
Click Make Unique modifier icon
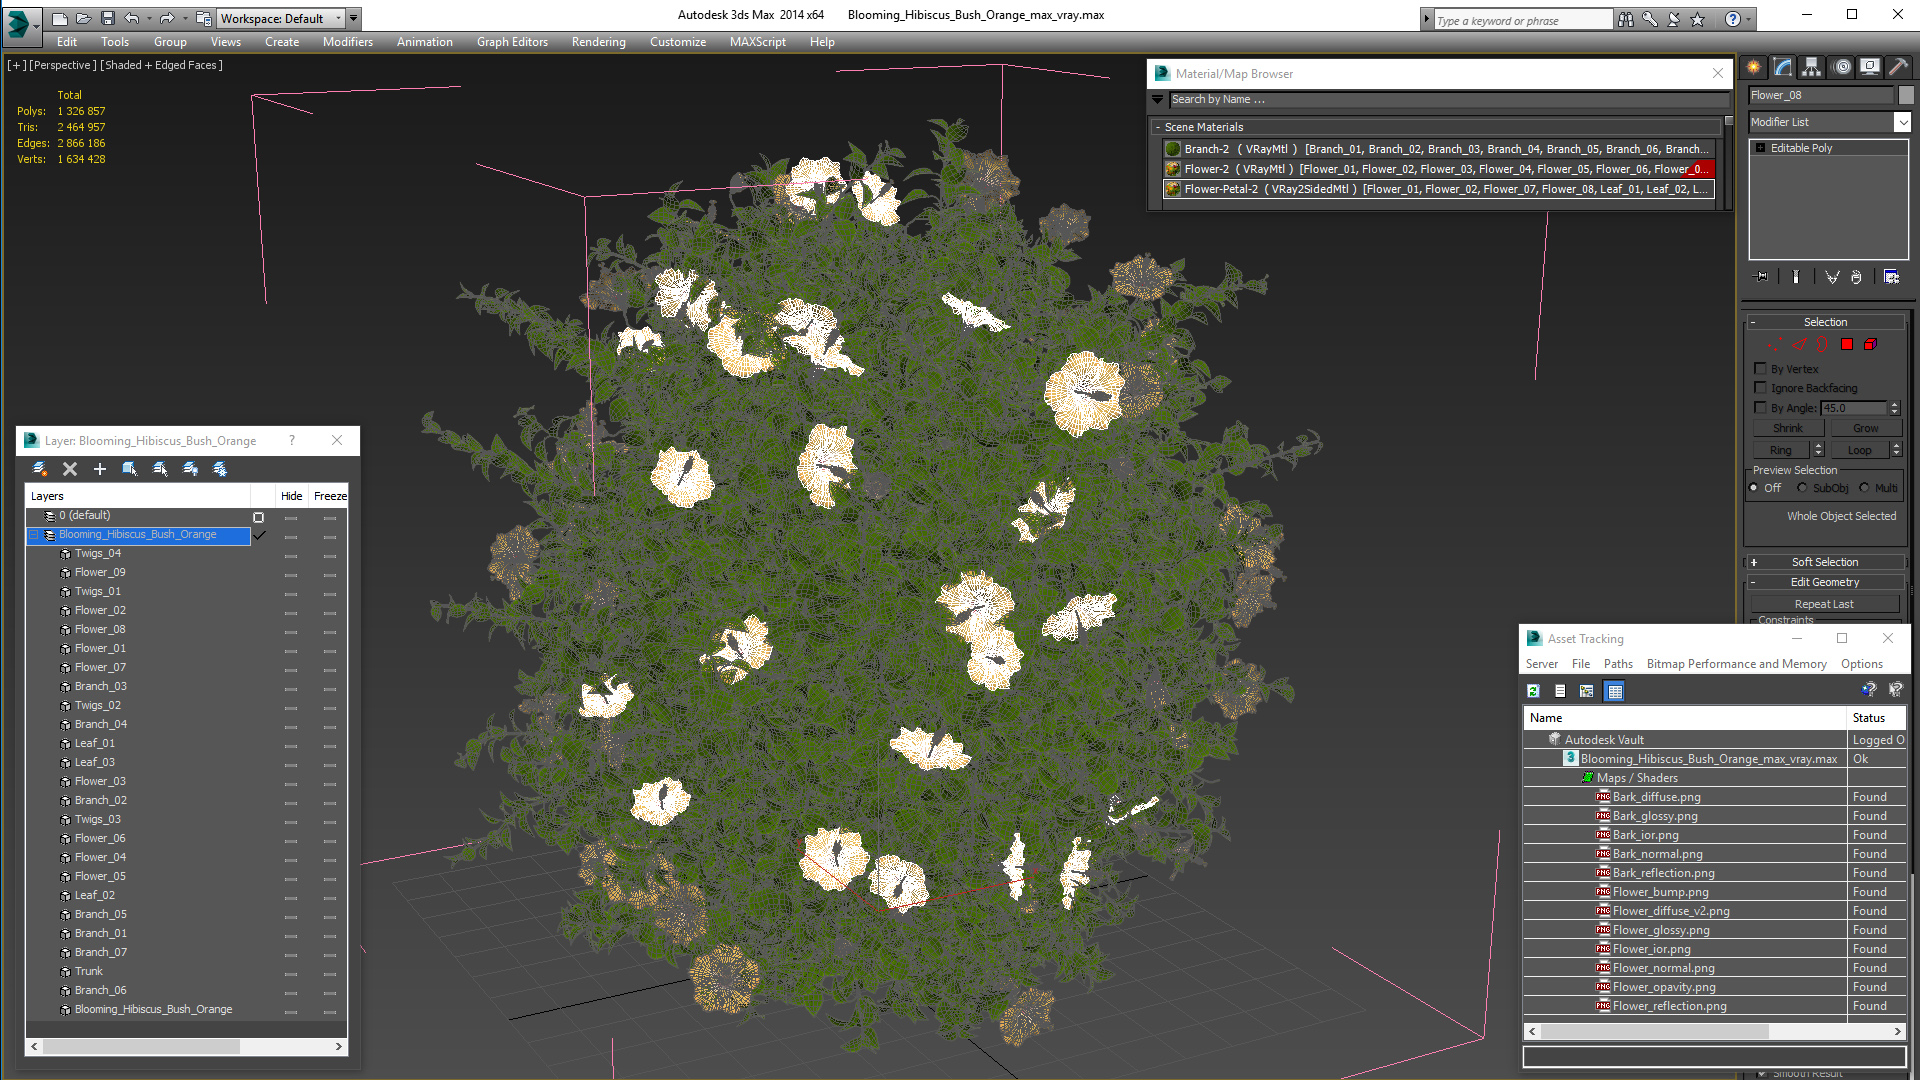point(1832,277)
